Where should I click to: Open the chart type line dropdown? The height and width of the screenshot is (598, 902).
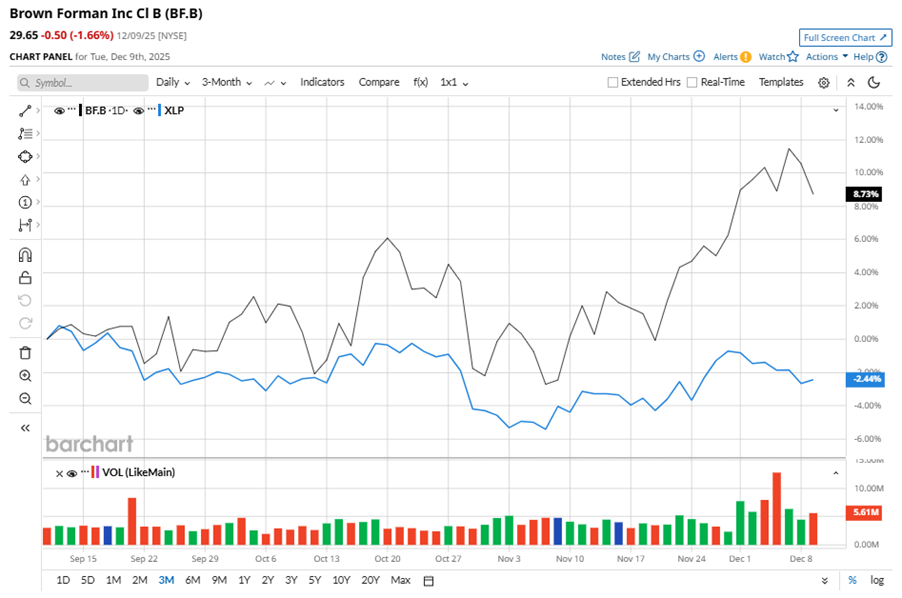tap(275, 83)
